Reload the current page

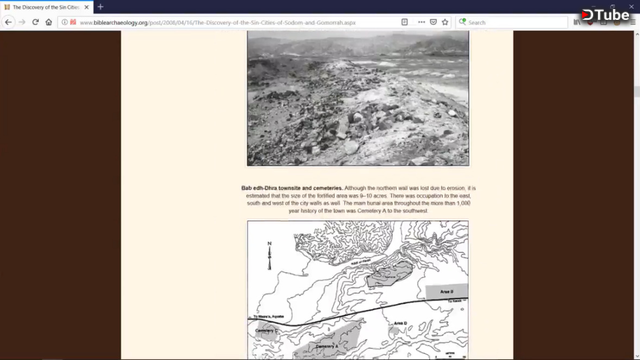(36, 22)
